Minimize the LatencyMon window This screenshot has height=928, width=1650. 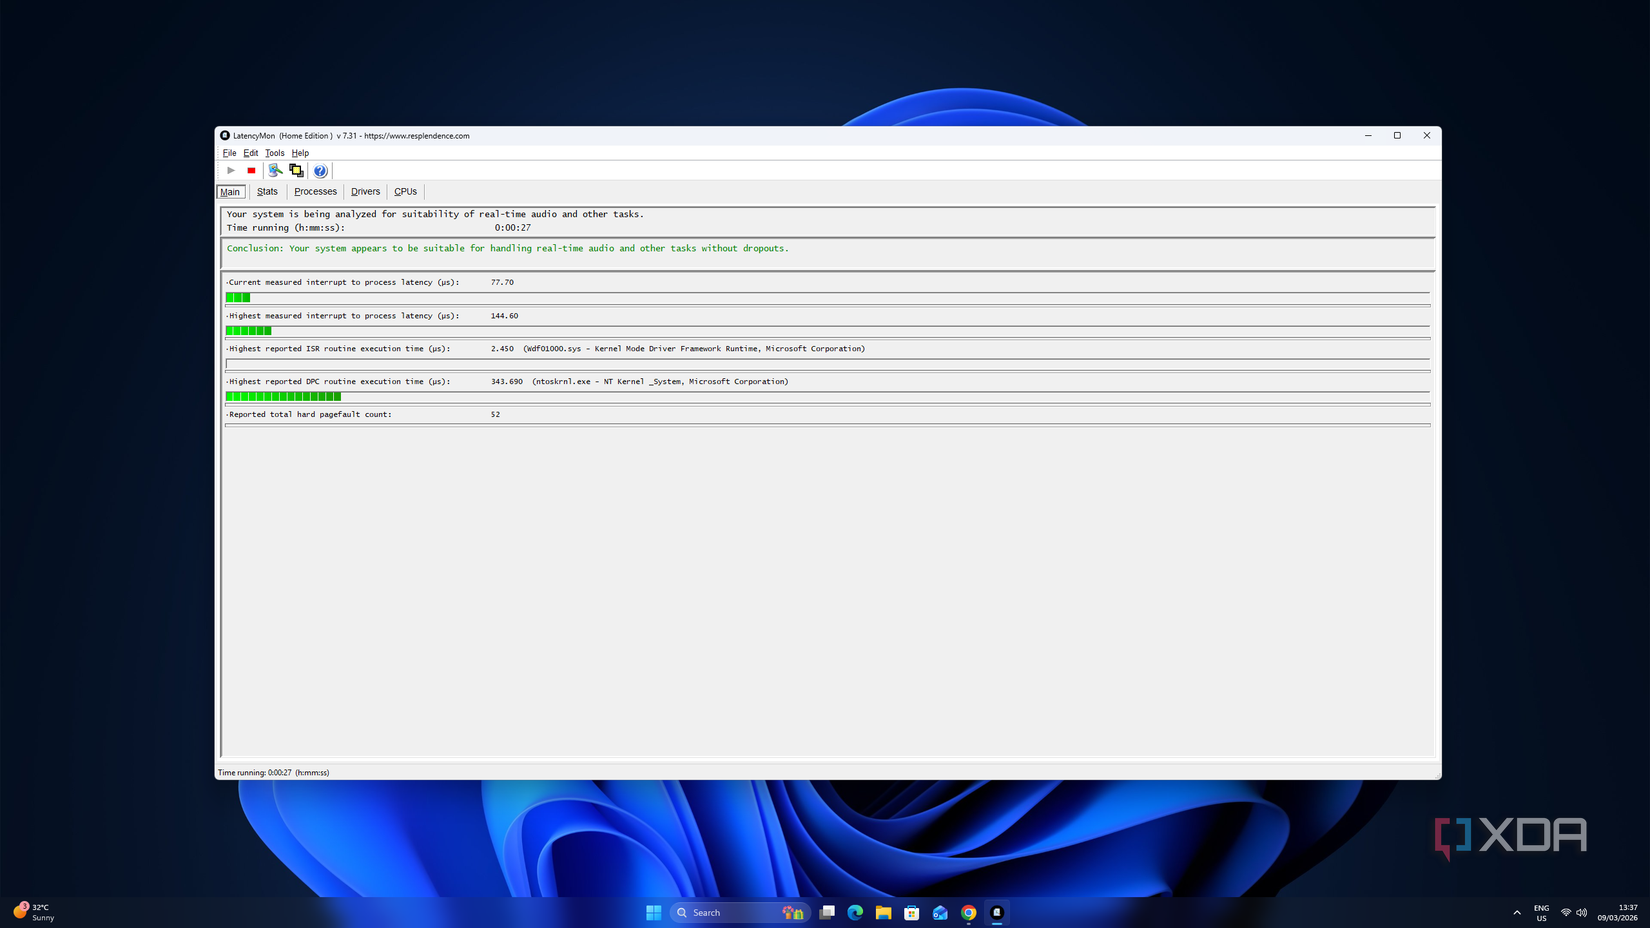point(1368,136)
